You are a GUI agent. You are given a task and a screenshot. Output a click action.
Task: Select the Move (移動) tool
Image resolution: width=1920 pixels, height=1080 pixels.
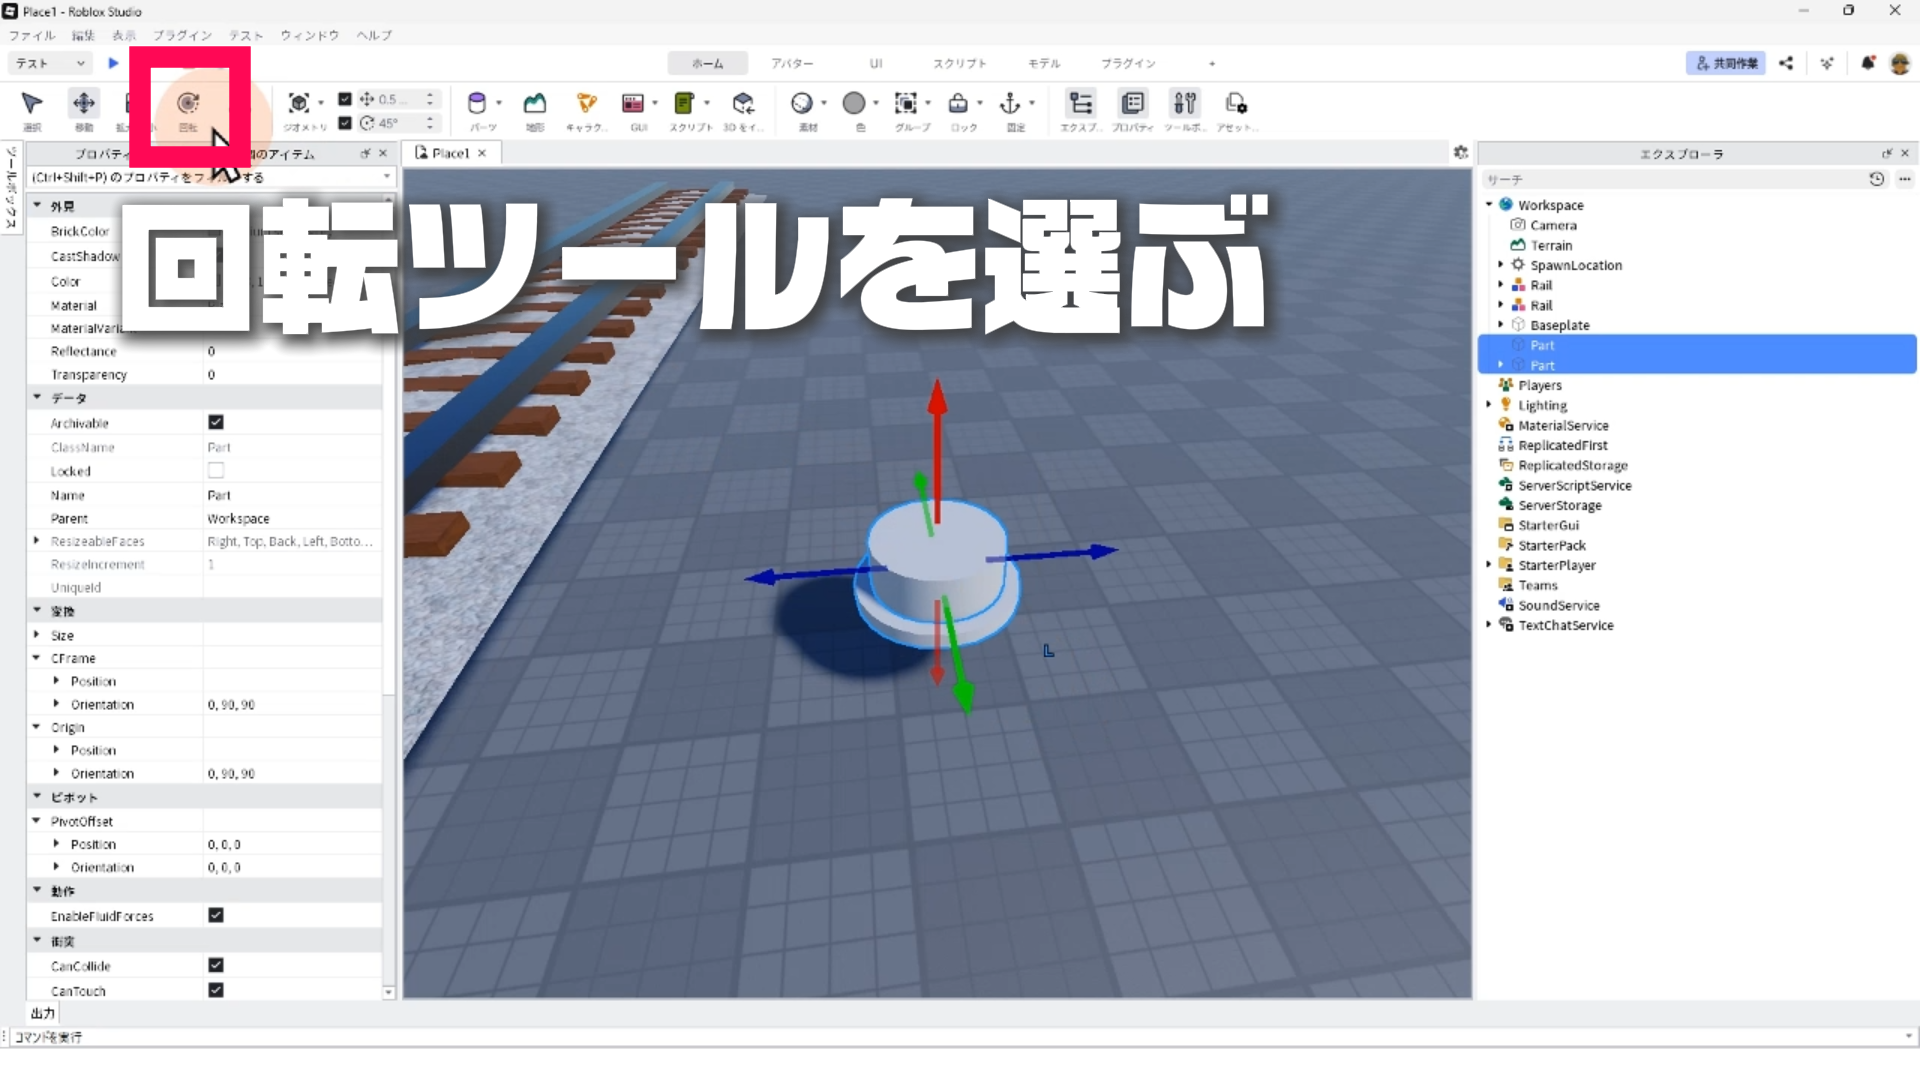tap(84, 104)
